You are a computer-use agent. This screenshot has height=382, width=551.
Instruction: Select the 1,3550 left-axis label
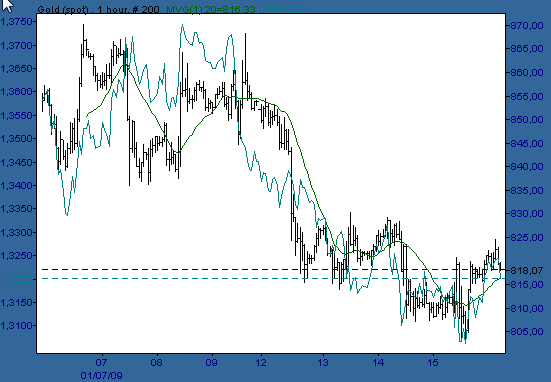17,115
